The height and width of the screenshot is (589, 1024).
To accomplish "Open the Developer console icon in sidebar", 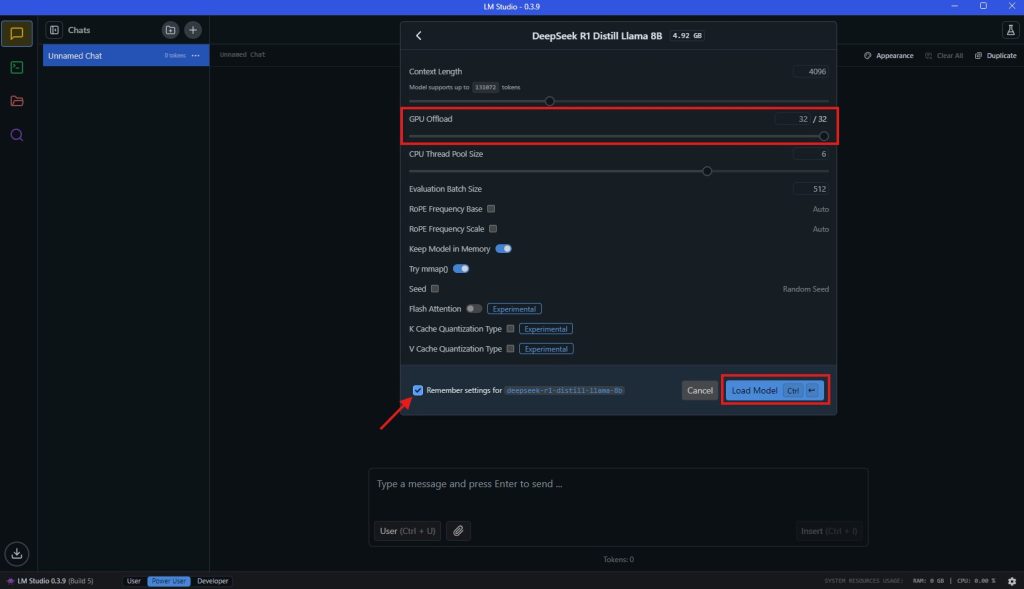I will (x=16, y=68).
